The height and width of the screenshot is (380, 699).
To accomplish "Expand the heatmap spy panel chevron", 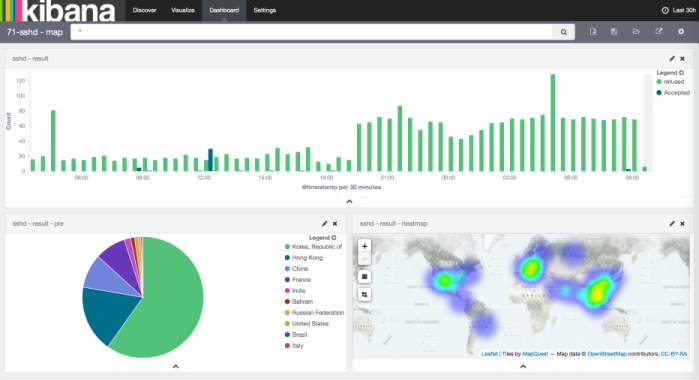I will pyautogui.click(x=523, y=367).
